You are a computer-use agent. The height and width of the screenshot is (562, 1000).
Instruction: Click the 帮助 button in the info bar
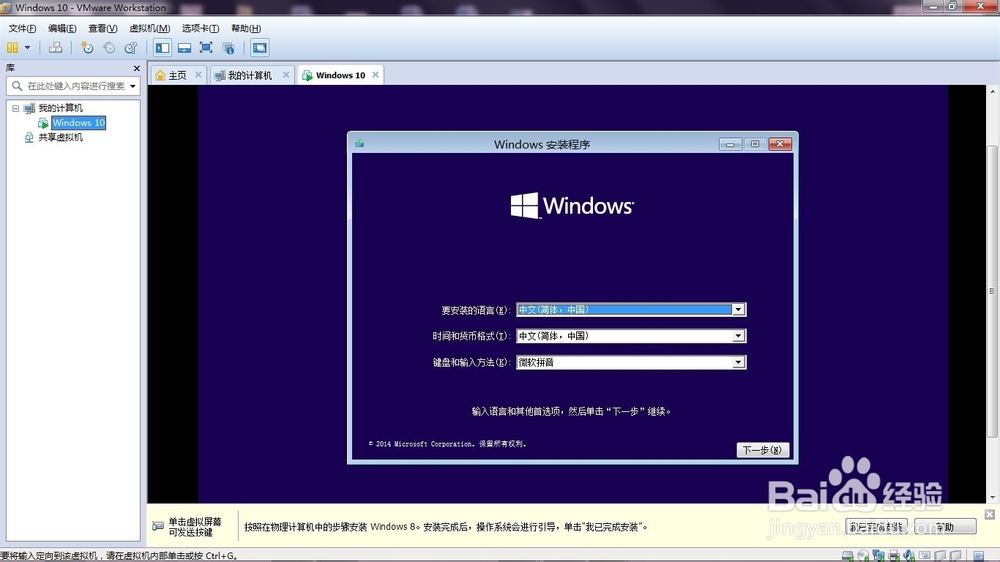coord(944,527)
